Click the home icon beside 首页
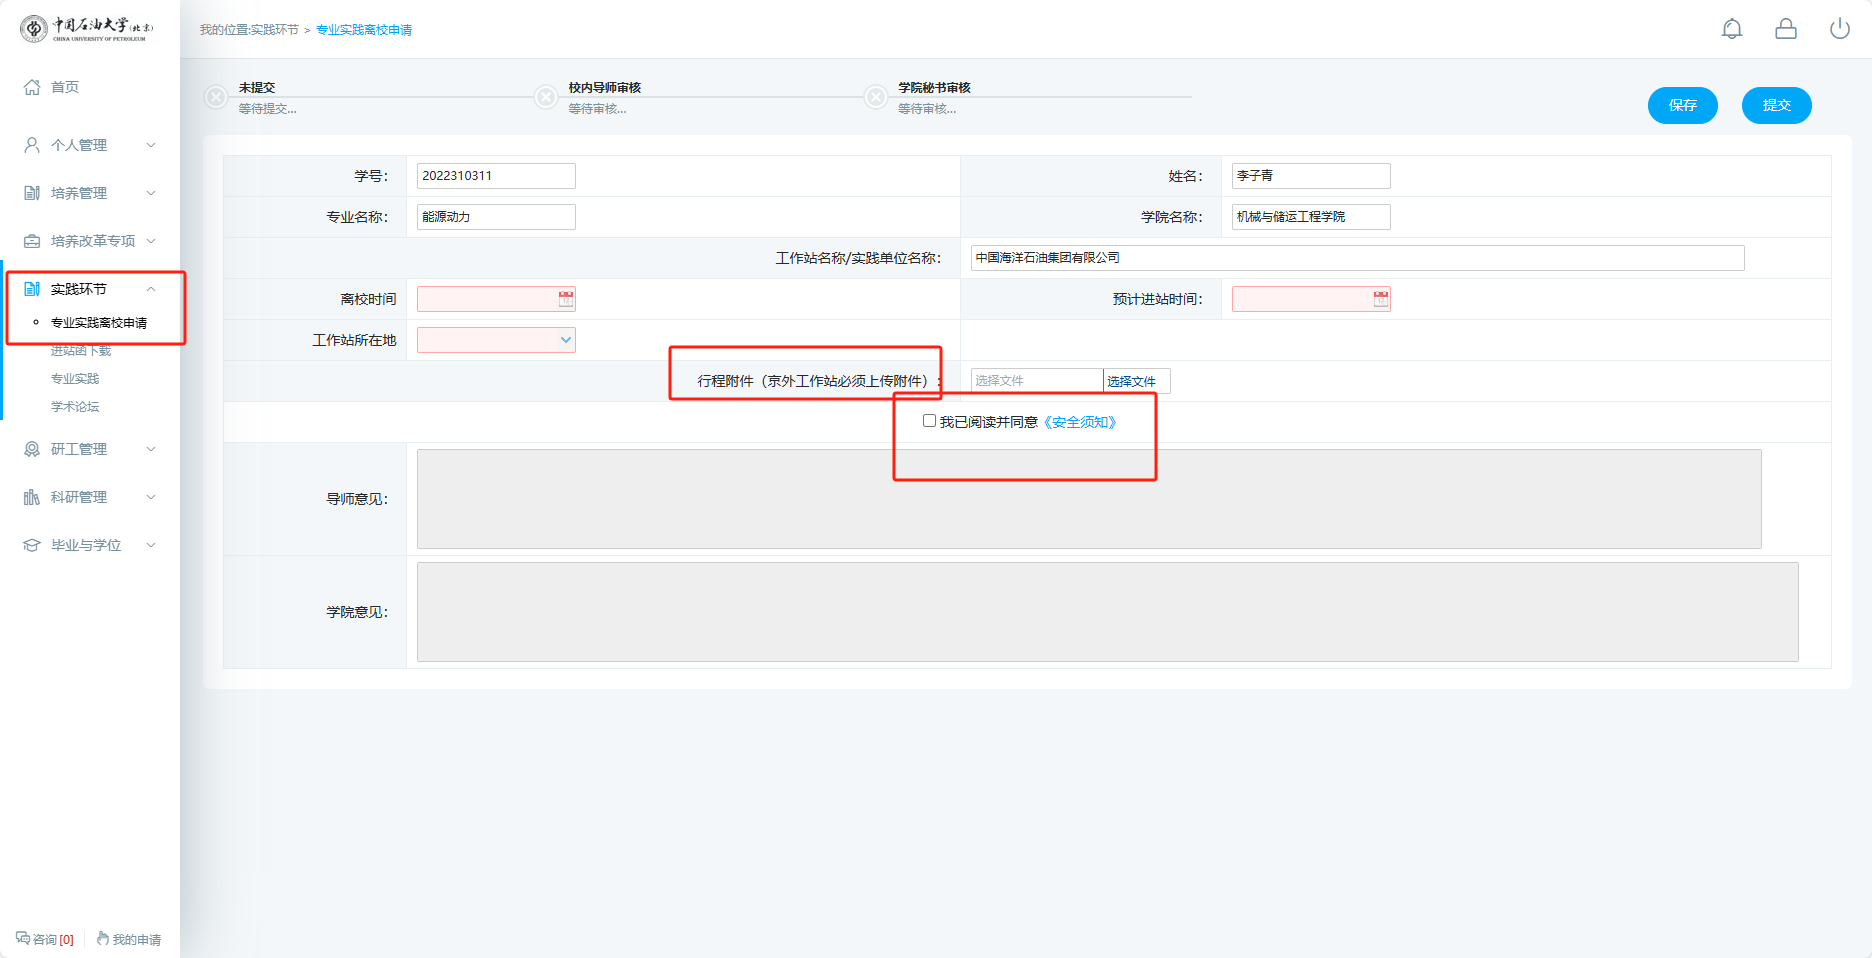The width and height of the screenshot is (1872, 958). pyautogui.click(x=32, y=87)
